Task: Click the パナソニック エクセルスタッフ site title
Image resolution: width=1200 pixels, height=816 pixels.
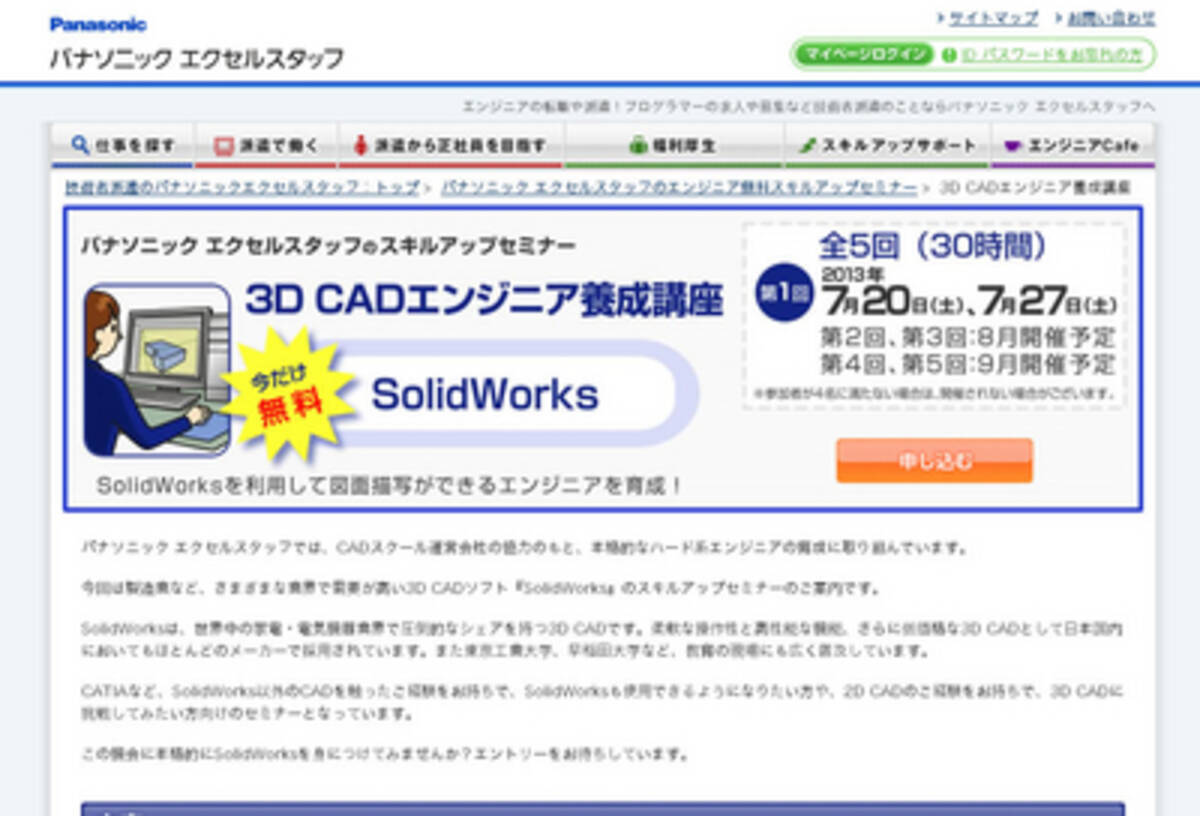Action: point(197,58)
